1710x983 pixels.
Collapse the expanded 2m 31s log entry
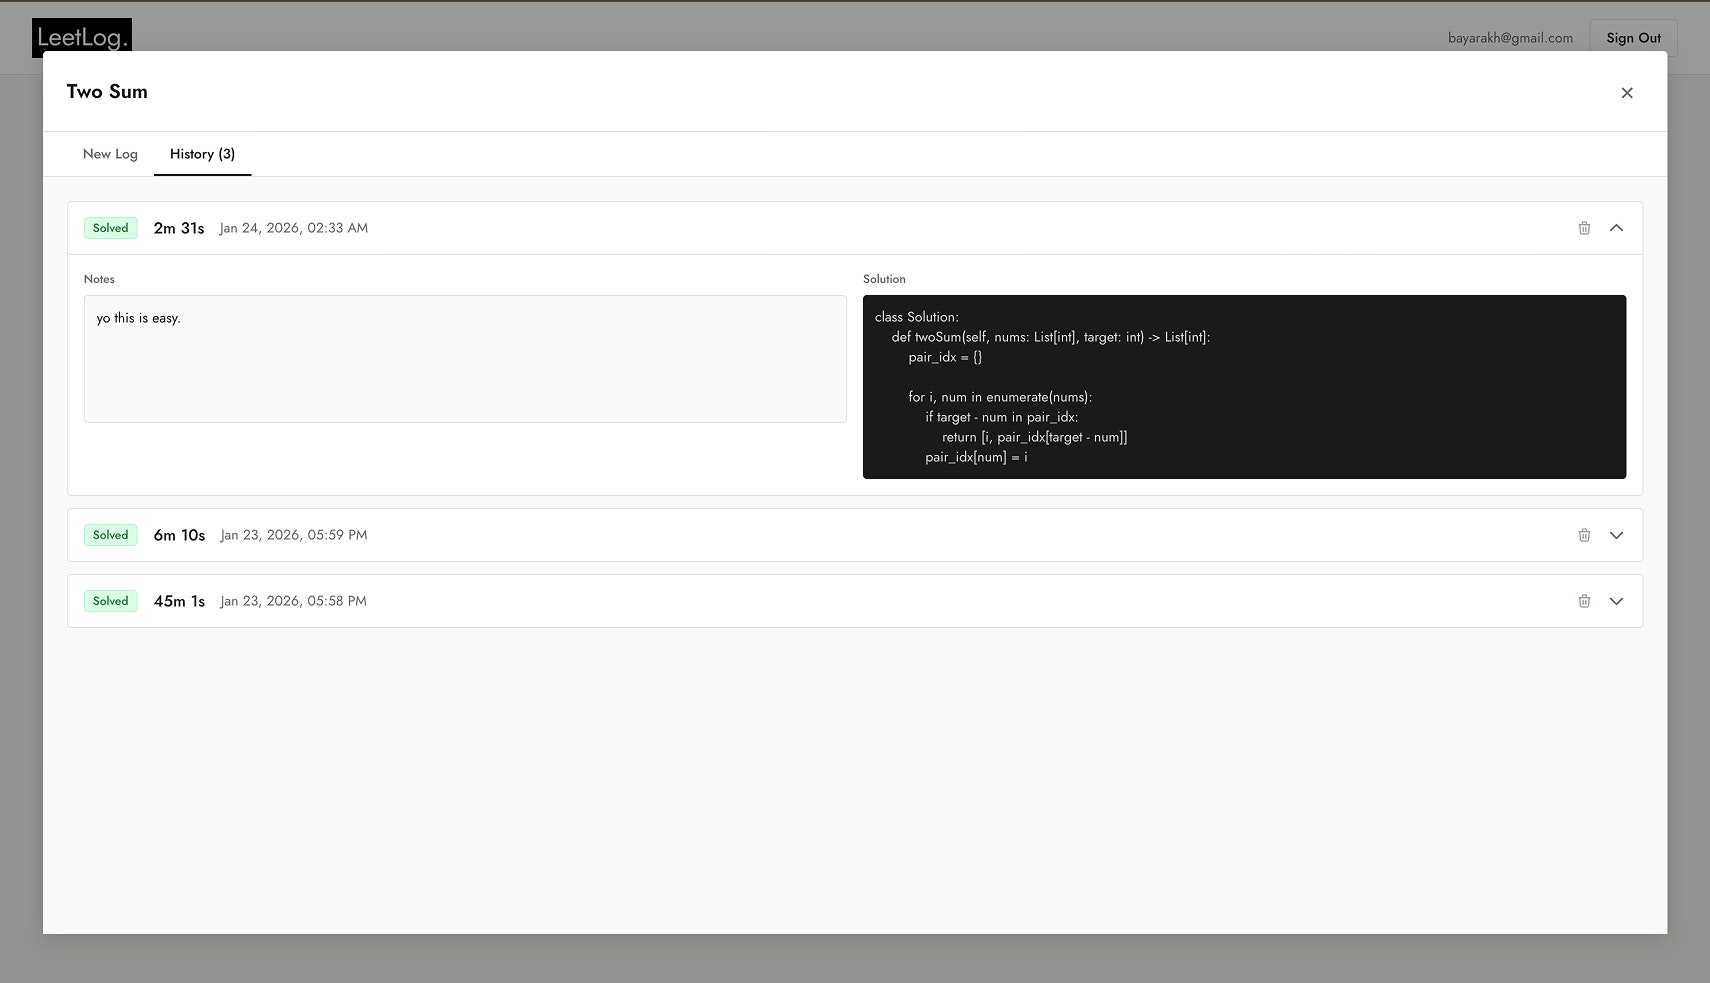pos(1616,228)
